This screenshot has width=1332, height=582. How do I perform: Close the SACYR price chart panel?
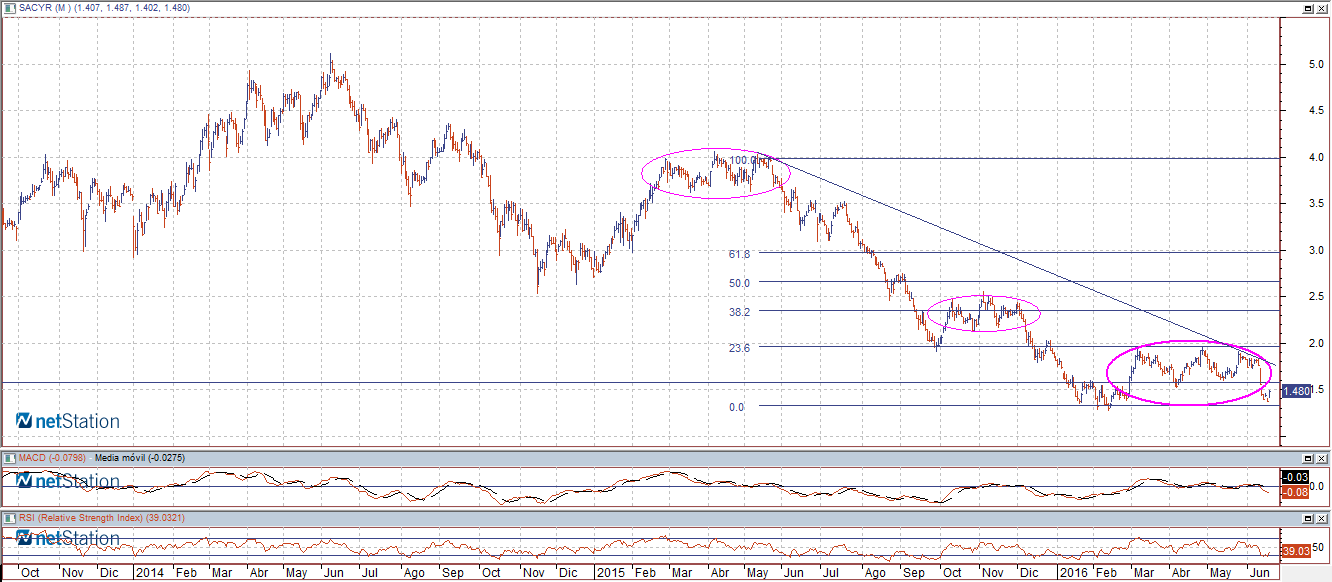coord(1322,7)
